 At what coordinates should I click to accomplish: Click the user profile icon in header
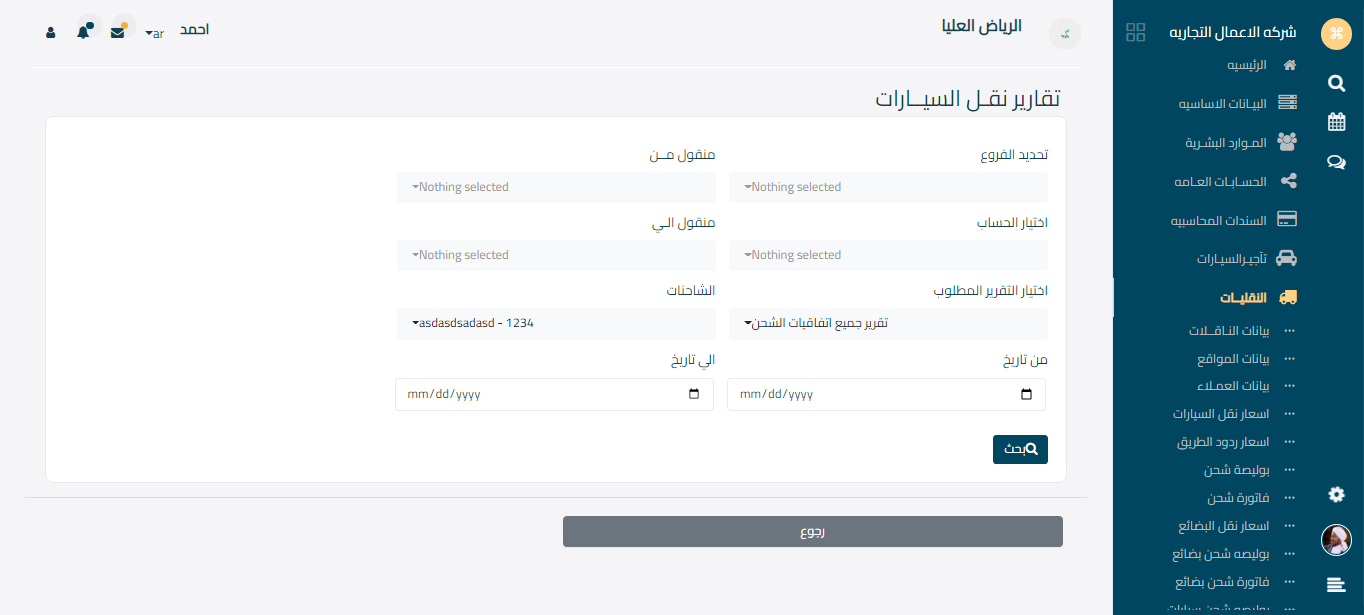tap(51, 32)
